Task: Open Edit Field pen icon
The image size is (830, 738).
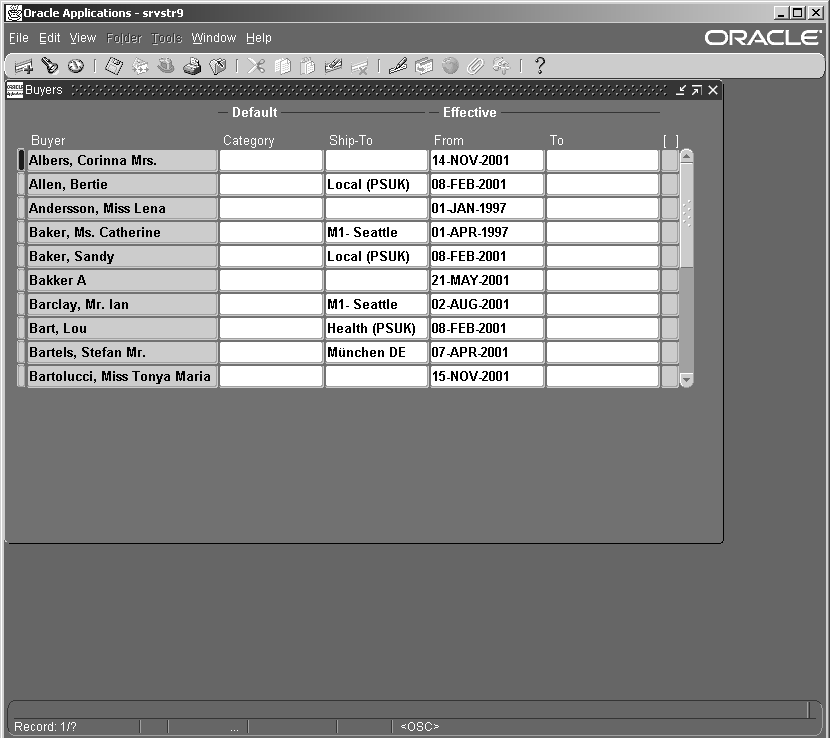Action: 398,66
